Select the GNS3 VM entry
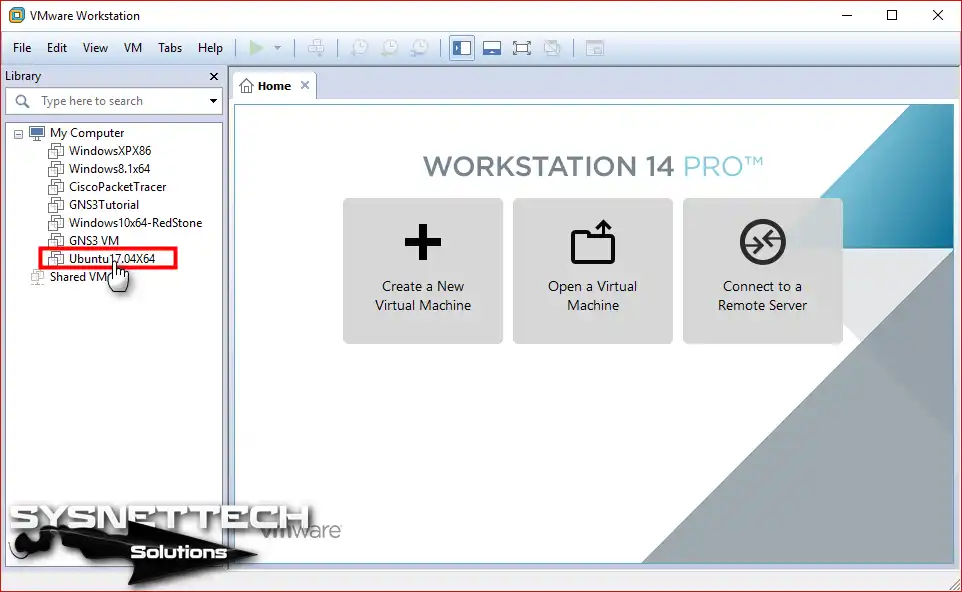The width and height of the screenshot is (962, 592). (x=94, y=240)
